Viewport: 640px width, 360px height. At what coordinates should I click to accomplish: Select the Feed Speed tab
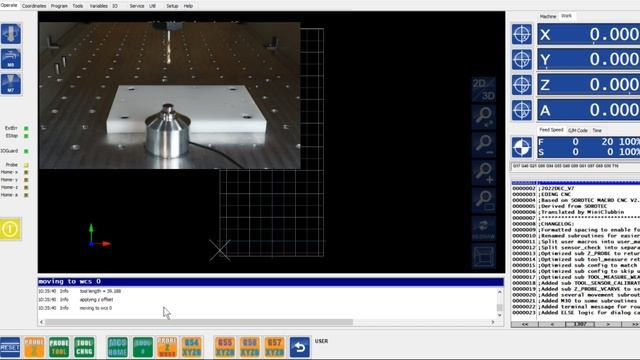point(551,130)
